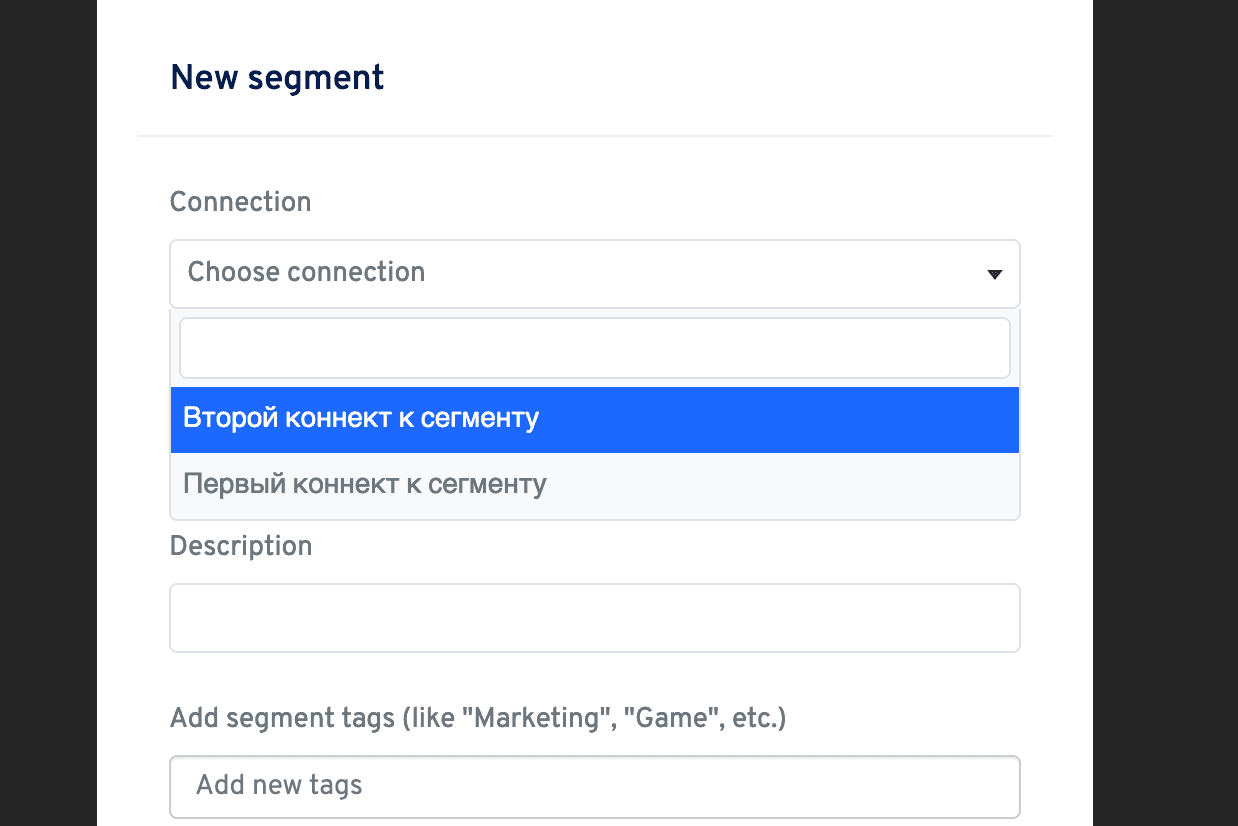The image size is (1238, 826).
Task: Click the 'New segment' heading
Action: 277,78
